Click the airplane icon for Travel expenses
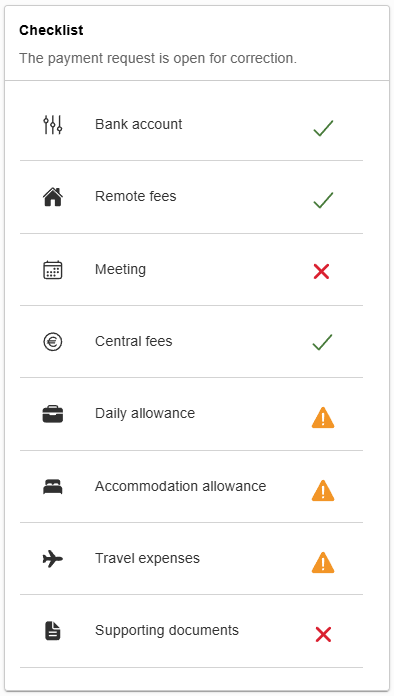This screenshot has height=696, width=394. coord(53,559)
